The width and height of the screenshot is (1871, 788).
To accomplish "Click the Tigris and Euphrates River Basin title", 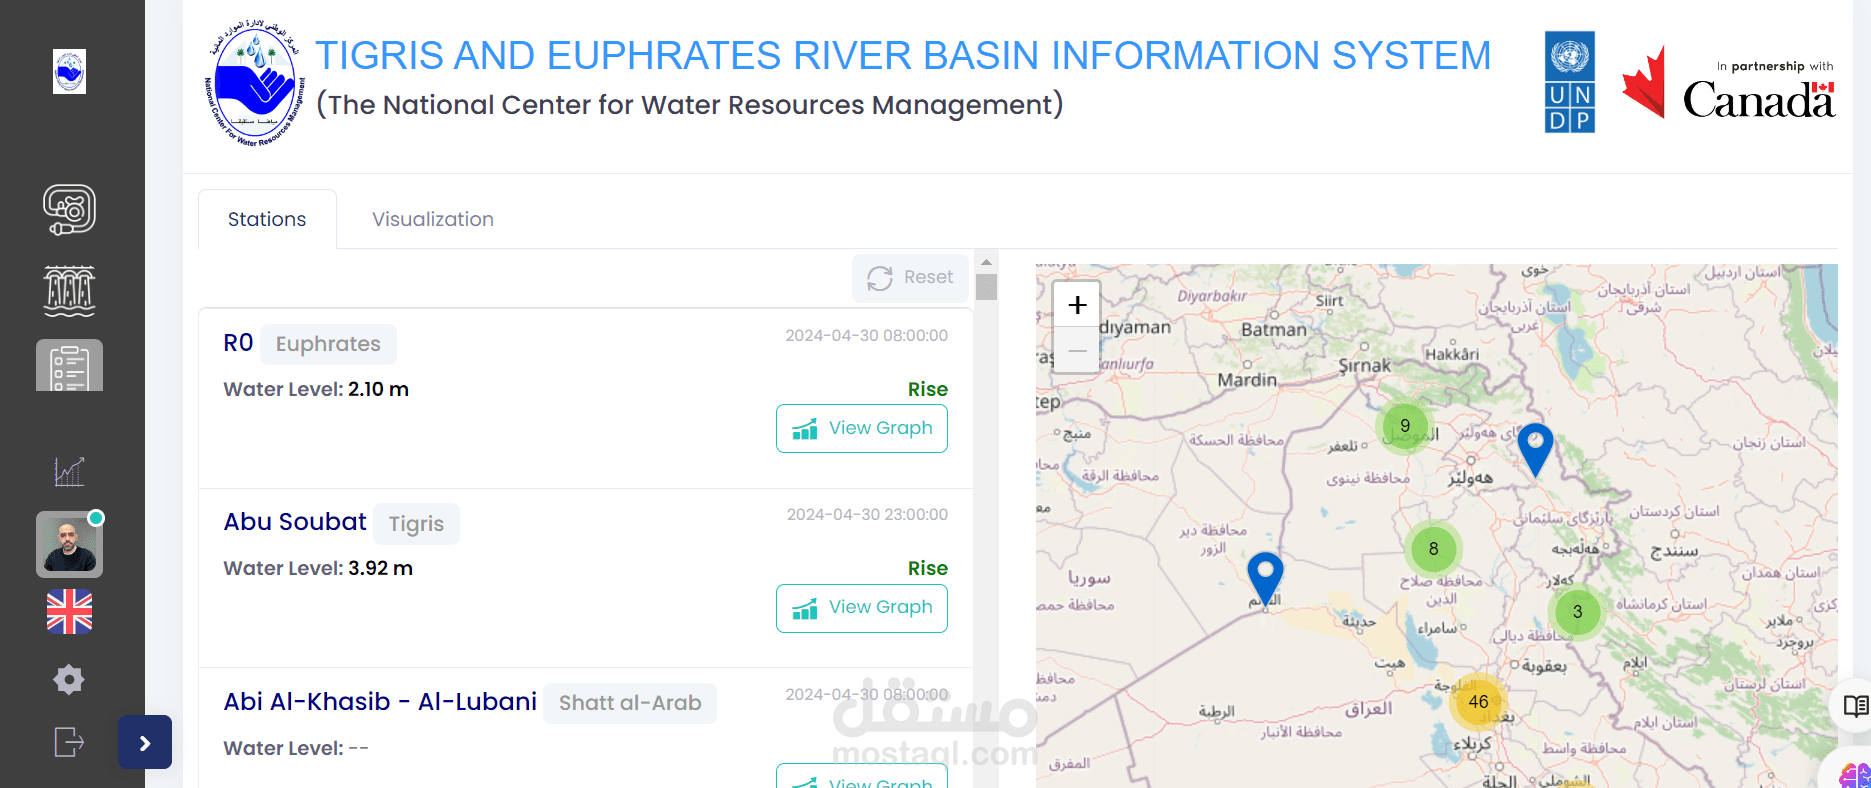I will click(x=903, y=56).
